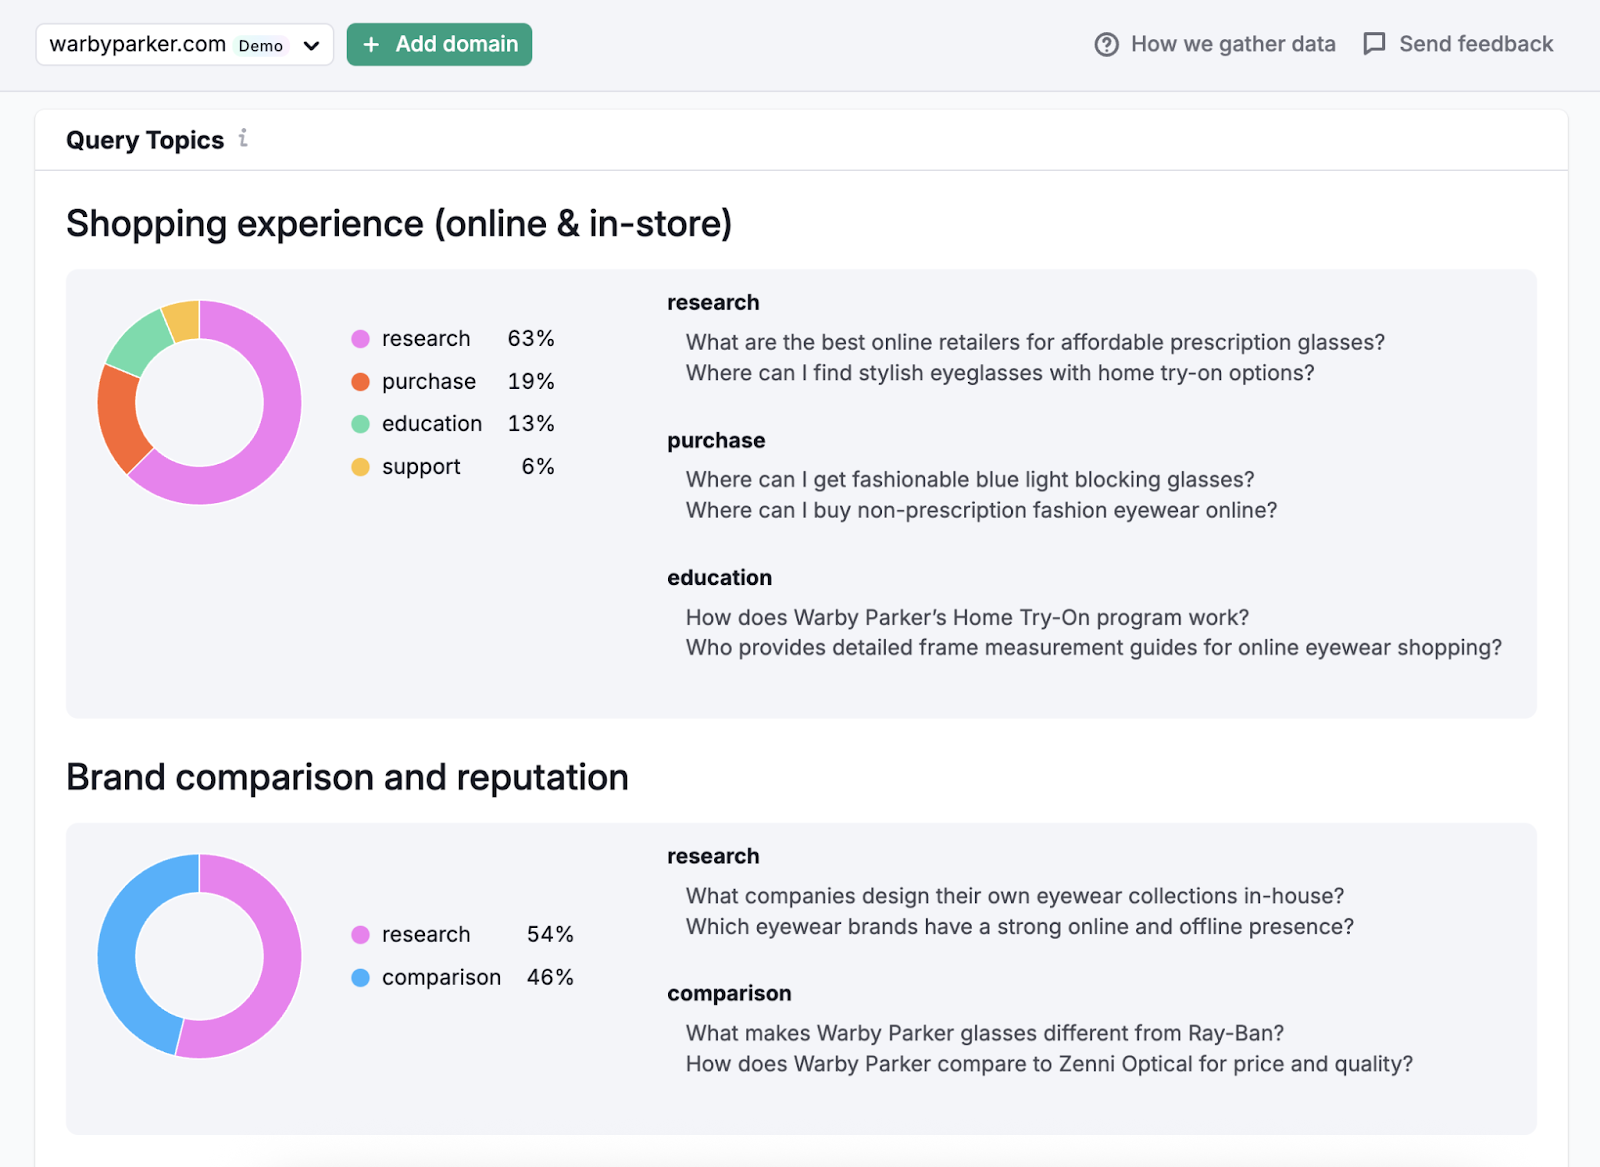Toggle the research legend item
This screenshot has height=1167, width=1600.
tap(426, 338)
